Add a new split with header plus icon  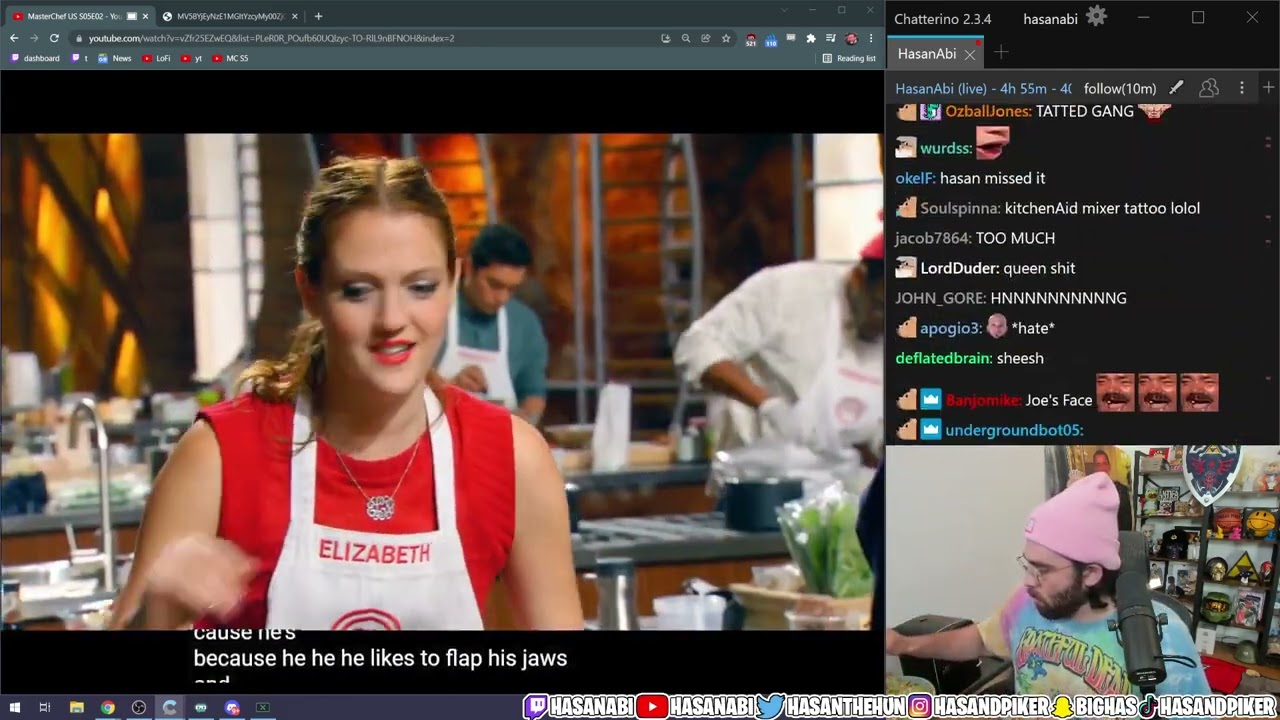click(1268, 88)
